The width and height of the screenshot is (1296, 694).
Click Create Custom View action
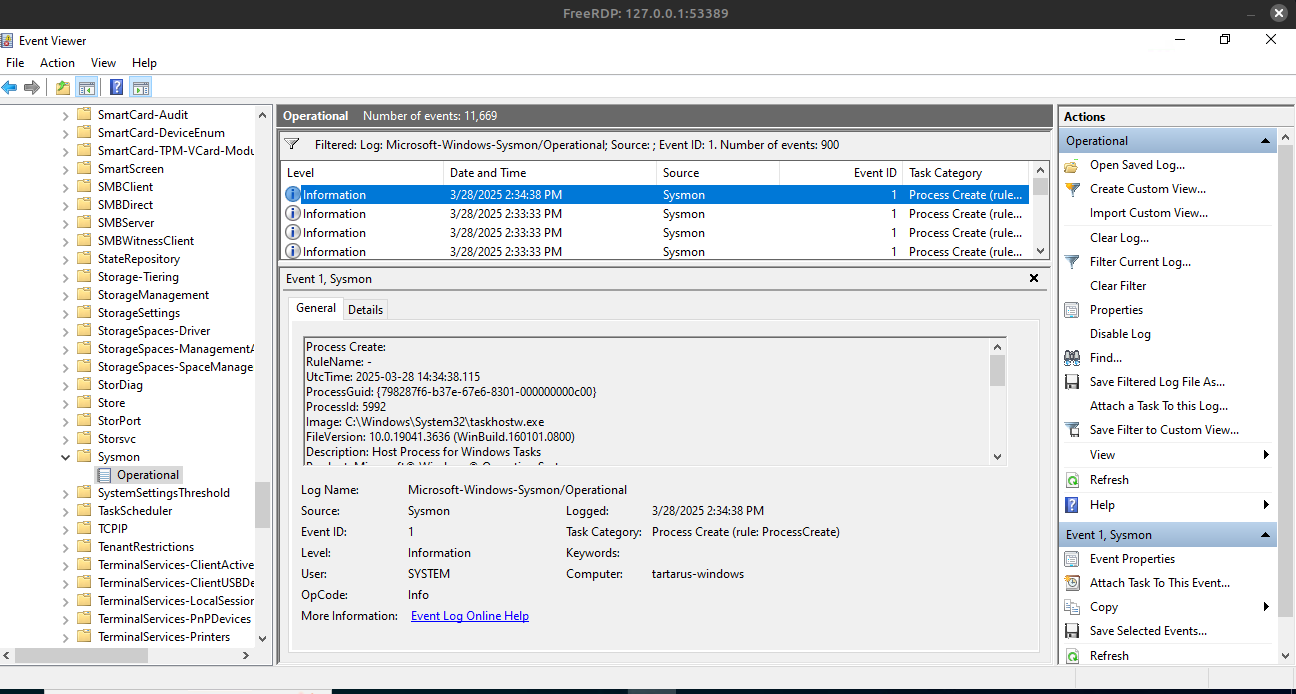tap(1147, 189)
